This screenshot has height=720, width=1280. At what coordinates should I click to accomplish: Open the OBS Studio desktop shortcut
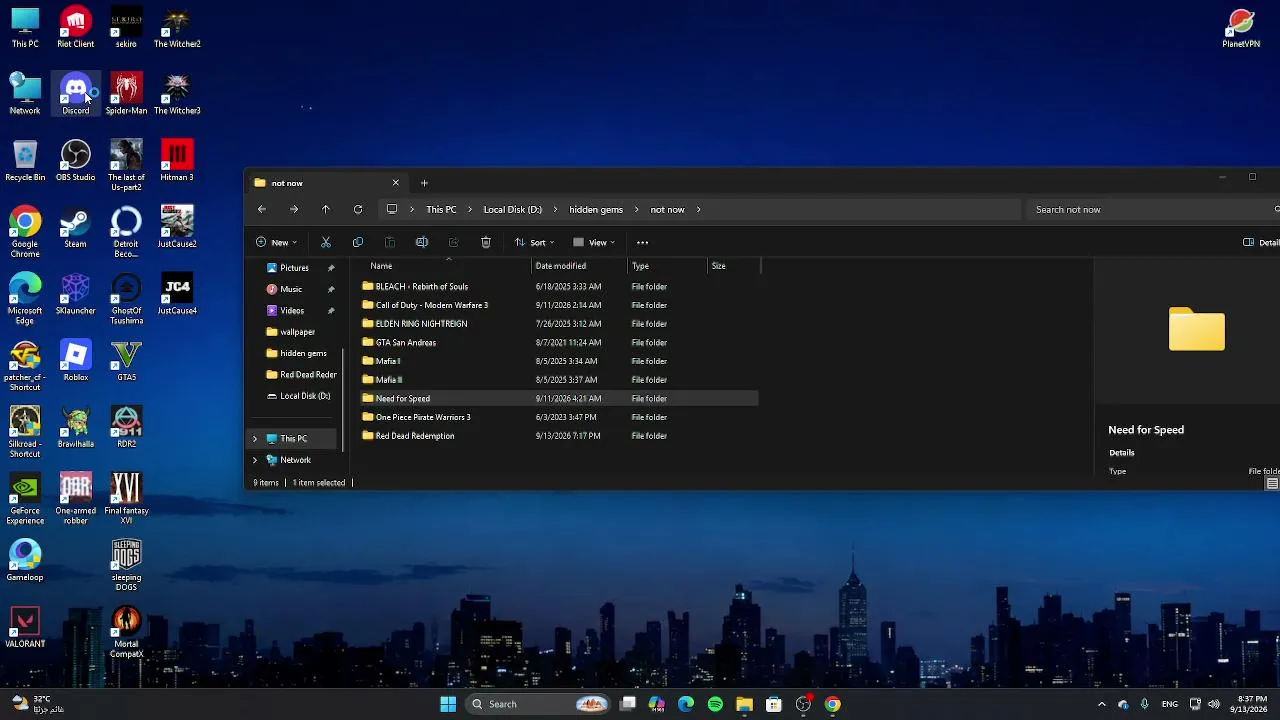click(76, 160)
